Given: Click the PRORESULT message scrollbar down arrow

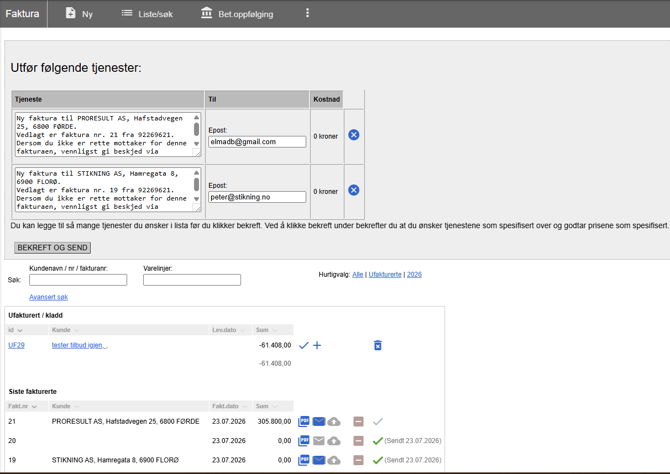Looking at the screenshot, I should click(x=197, y=144).
